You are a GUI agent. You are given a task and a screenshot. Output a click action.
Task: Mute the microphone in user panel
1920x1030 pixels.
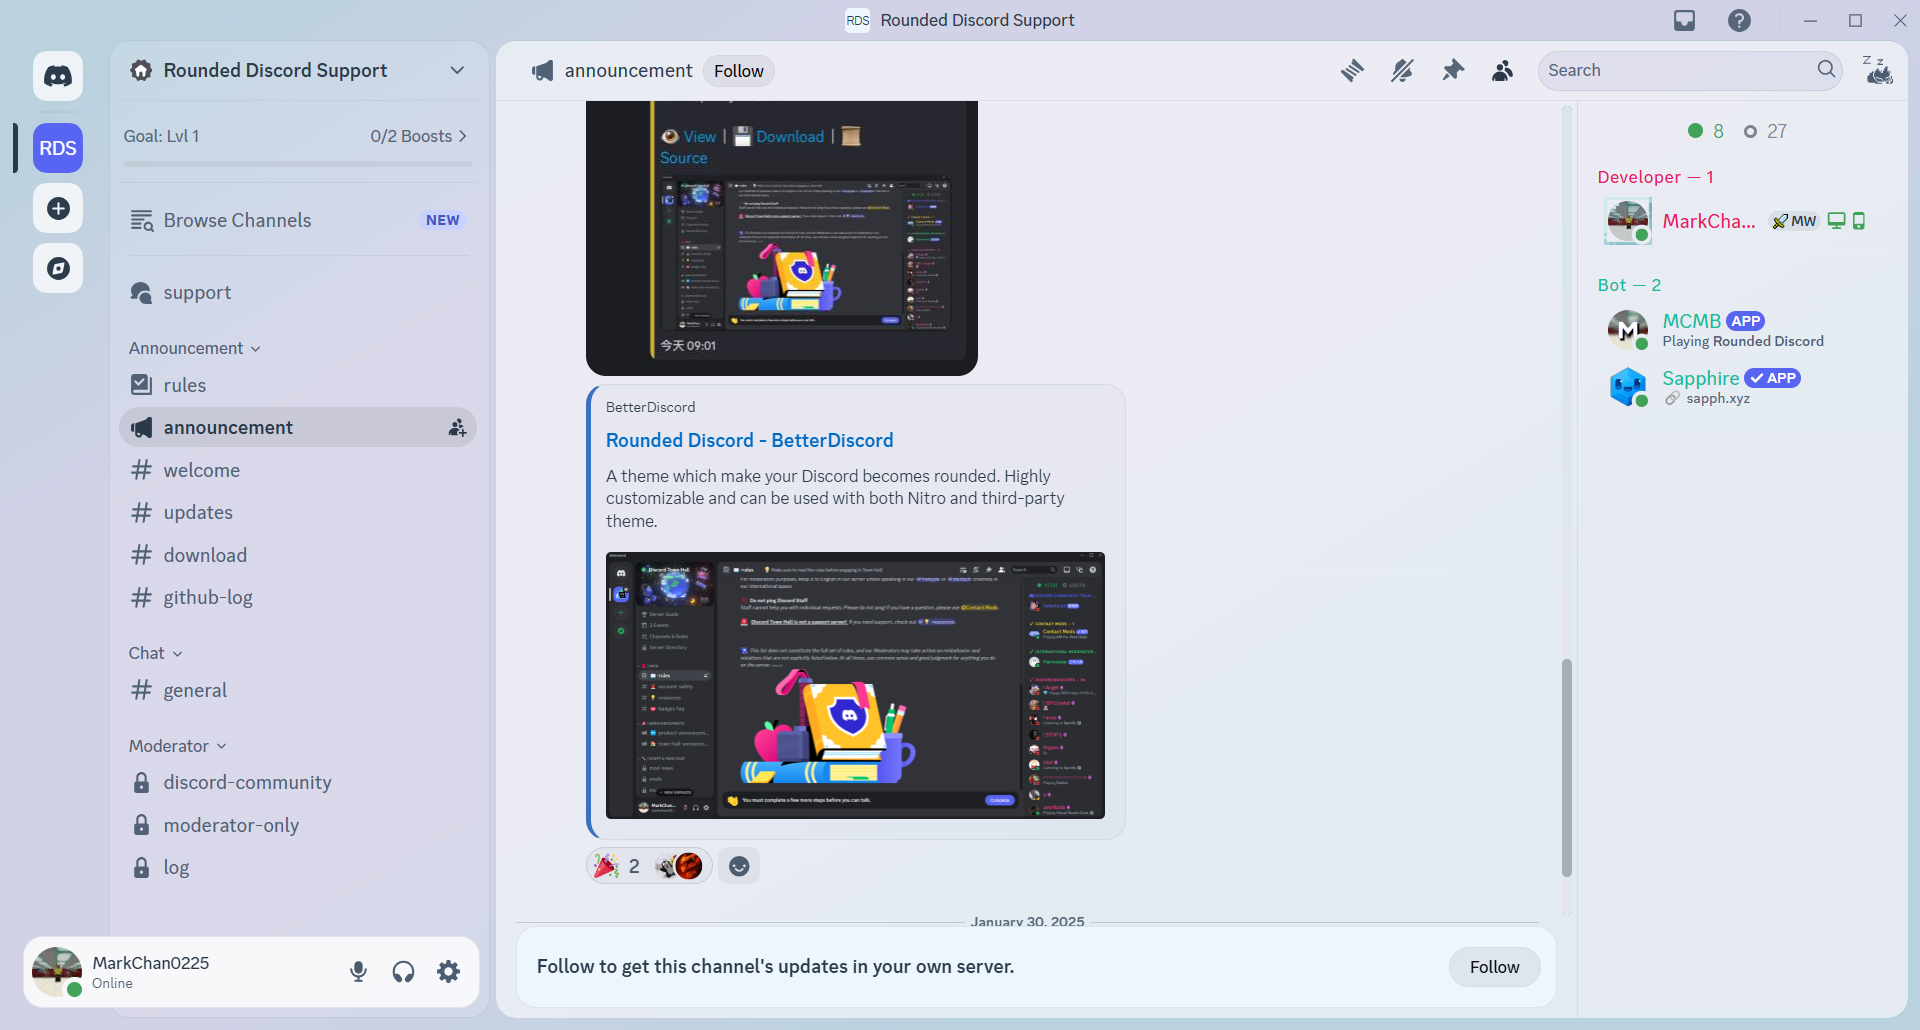358,971
